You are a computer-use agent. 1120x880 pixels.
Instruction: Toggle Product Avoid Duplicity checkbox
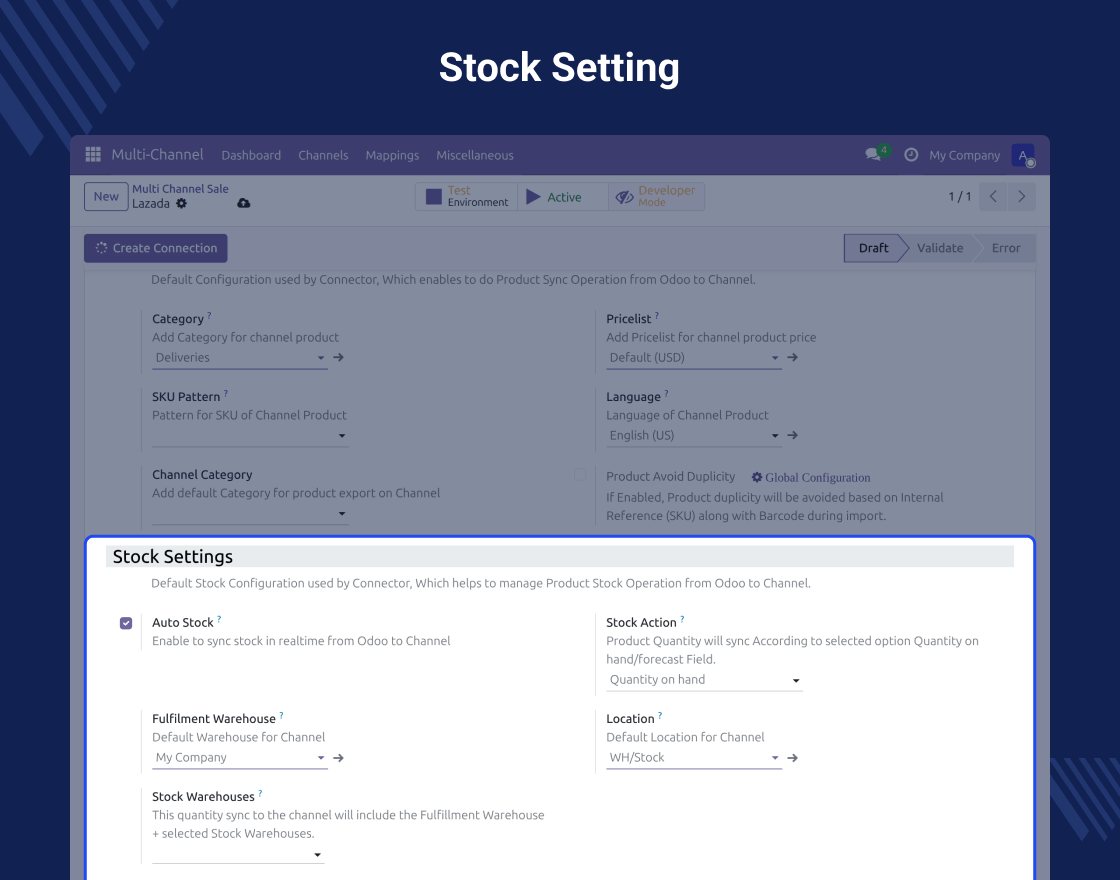point(580,475)
